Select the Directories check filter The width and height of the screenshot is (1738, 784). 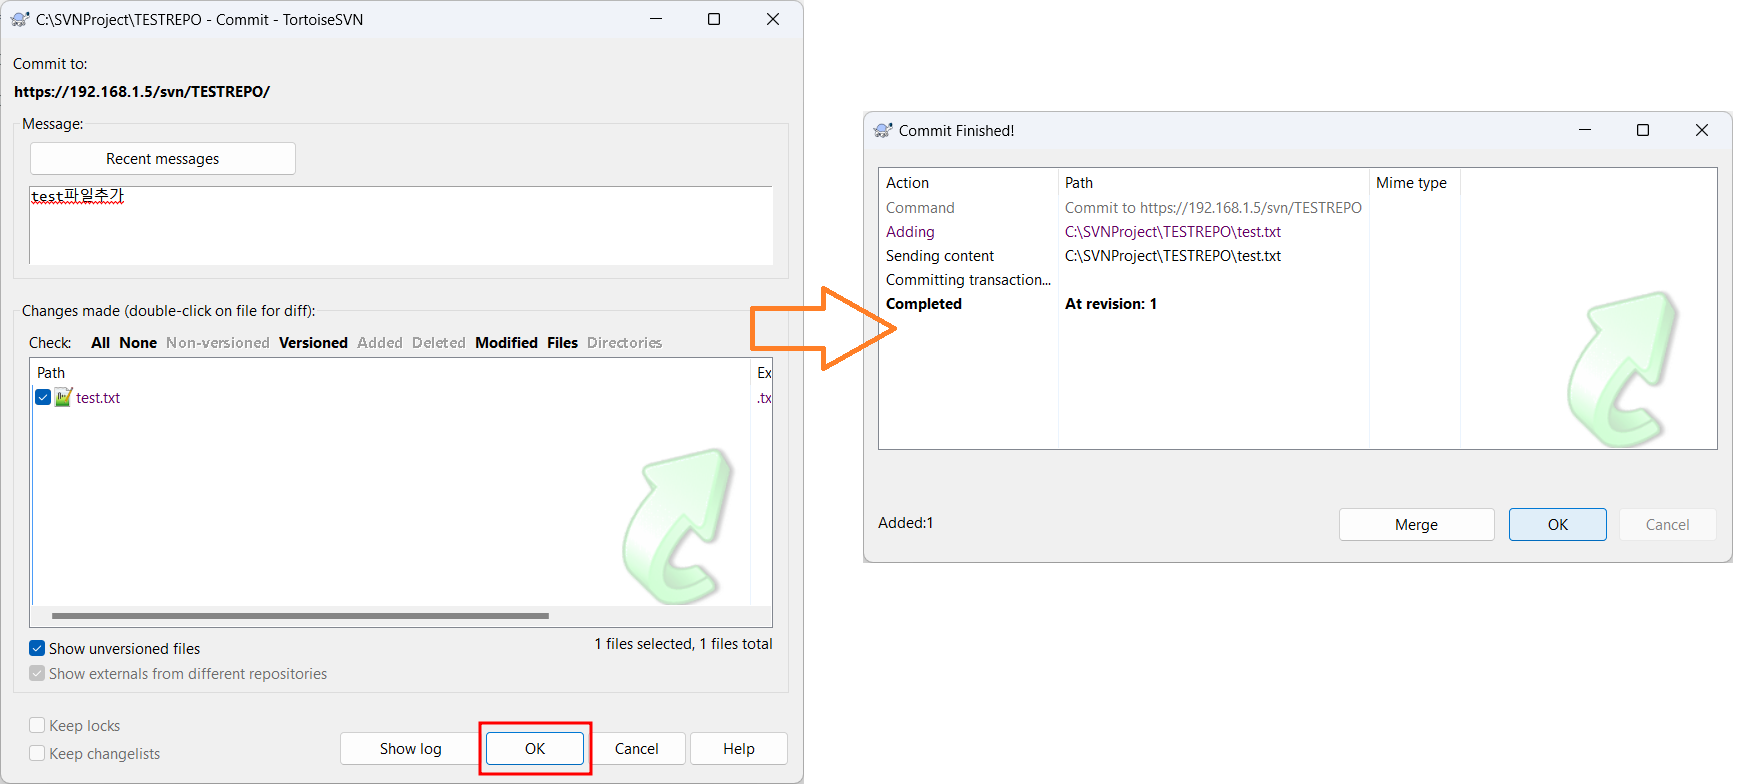[x=624, y=342]
